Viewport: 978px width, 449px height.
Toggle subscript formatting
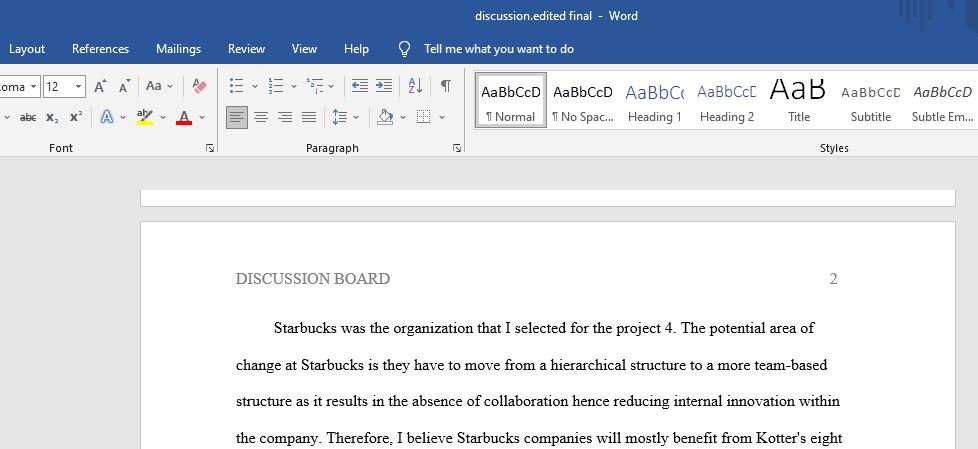point(52,117)
